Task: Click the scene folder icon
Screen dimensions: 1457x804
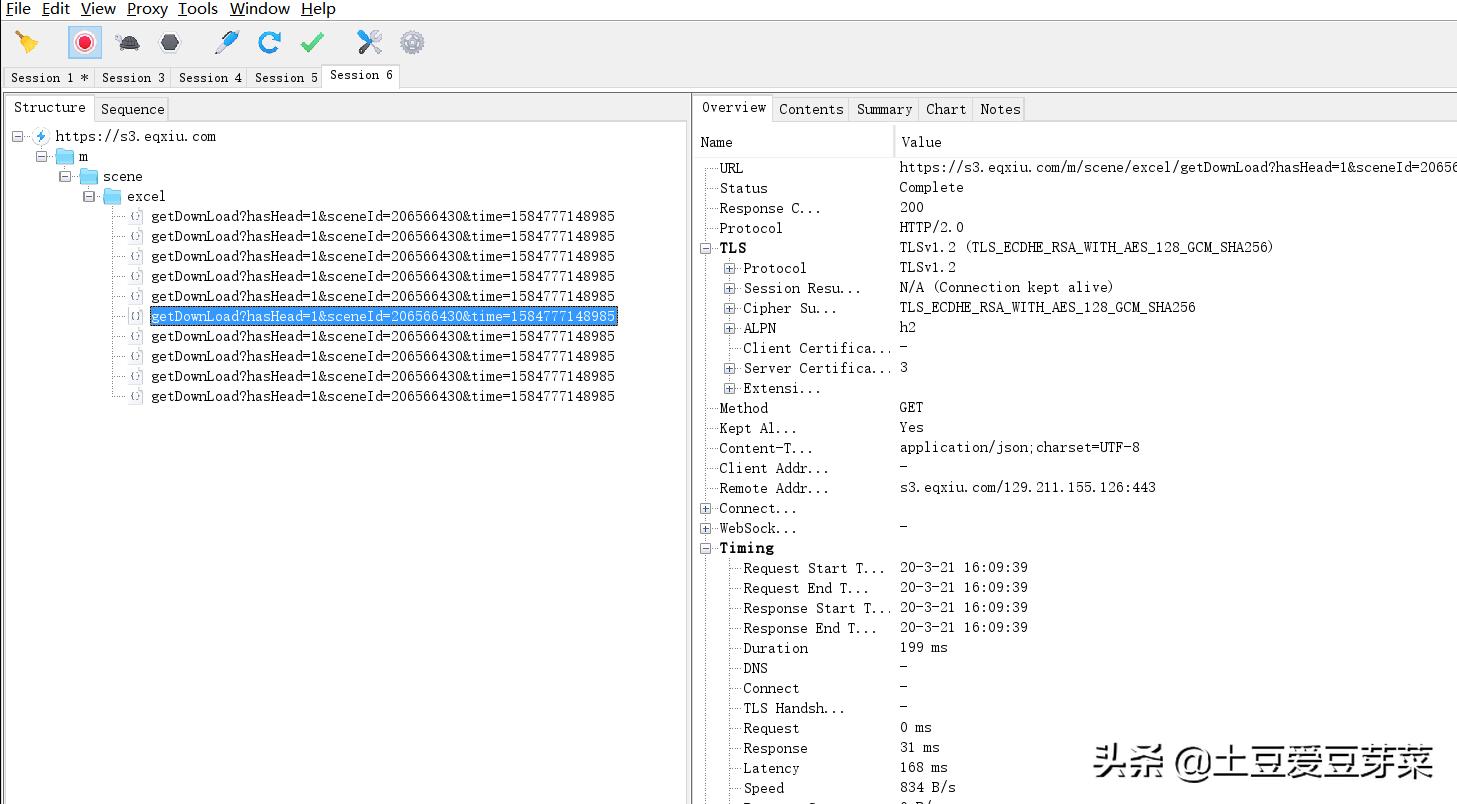Action: (x=89, y=176)
